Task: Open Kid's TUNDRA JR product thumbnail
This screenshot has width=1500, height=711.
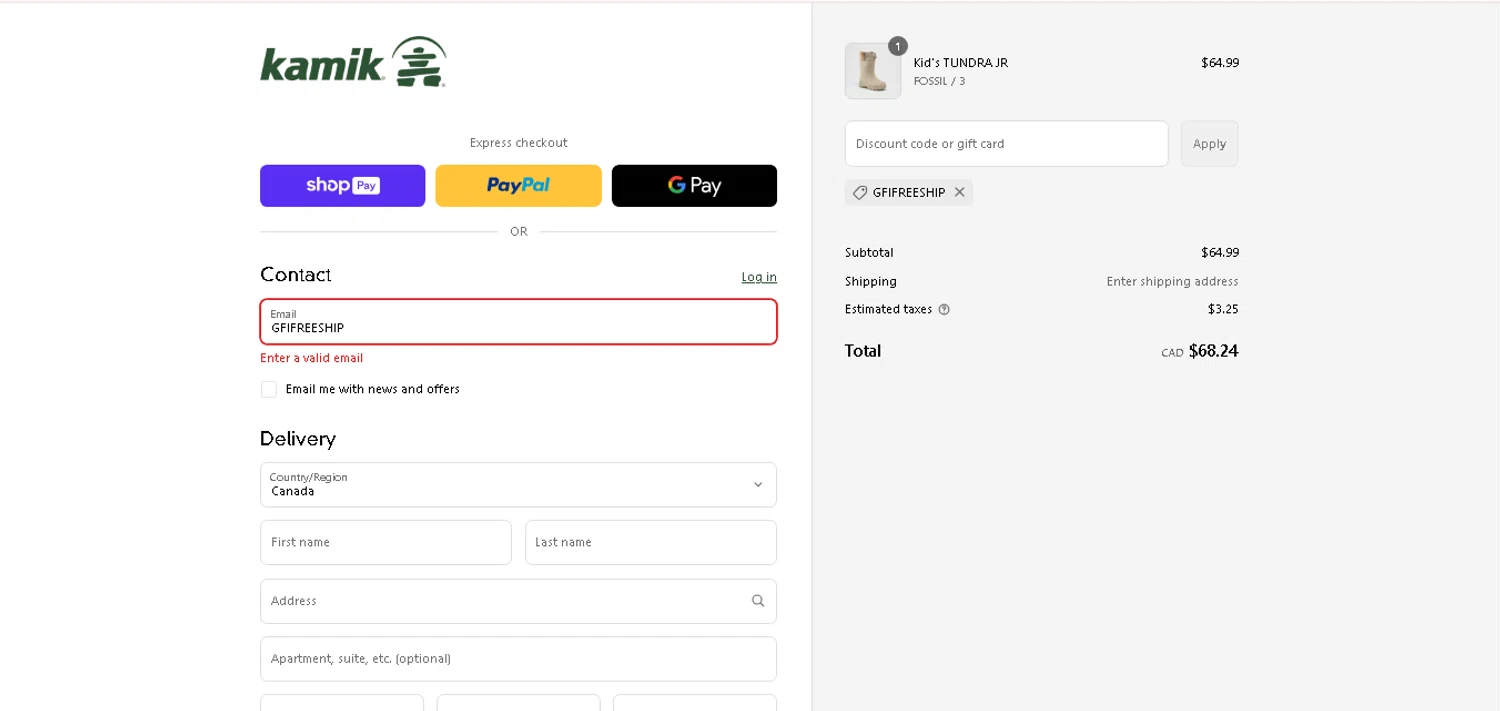Action: pyautogui.click(x=873, y=71)
